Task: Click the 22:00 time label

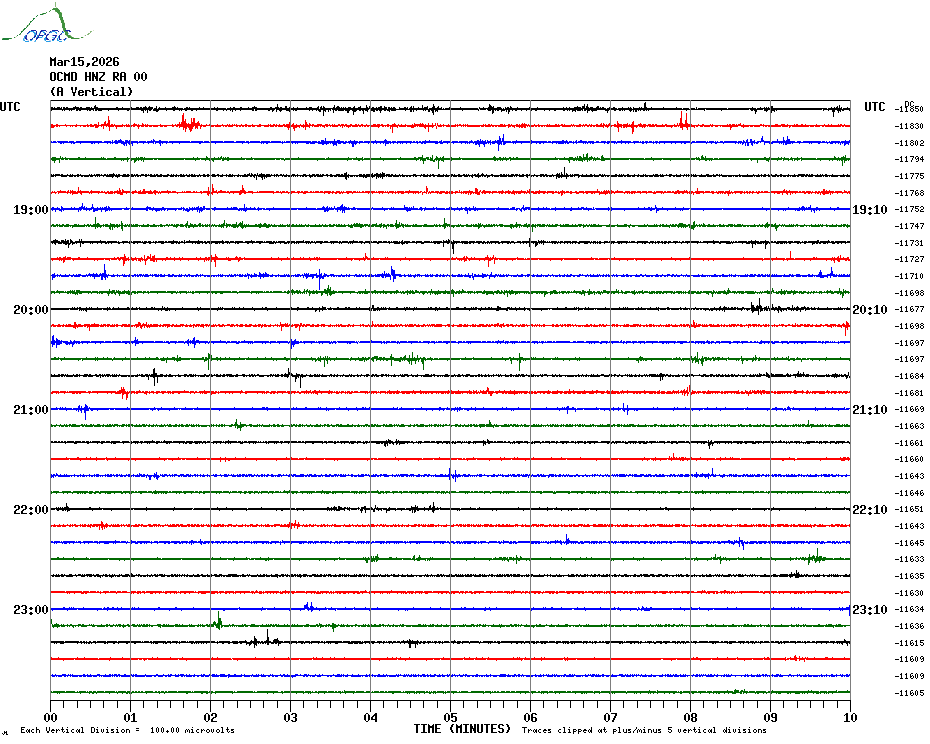Action: coord(31,510)
